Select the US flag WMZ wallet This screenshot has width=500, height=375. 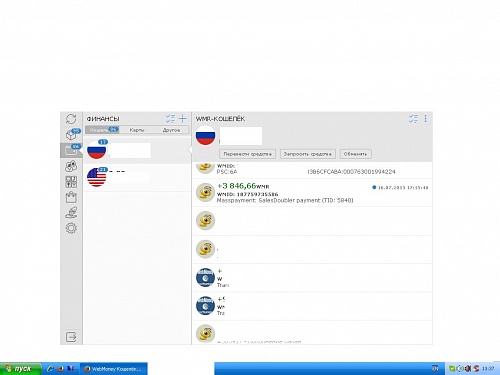(x=137, y=177)
